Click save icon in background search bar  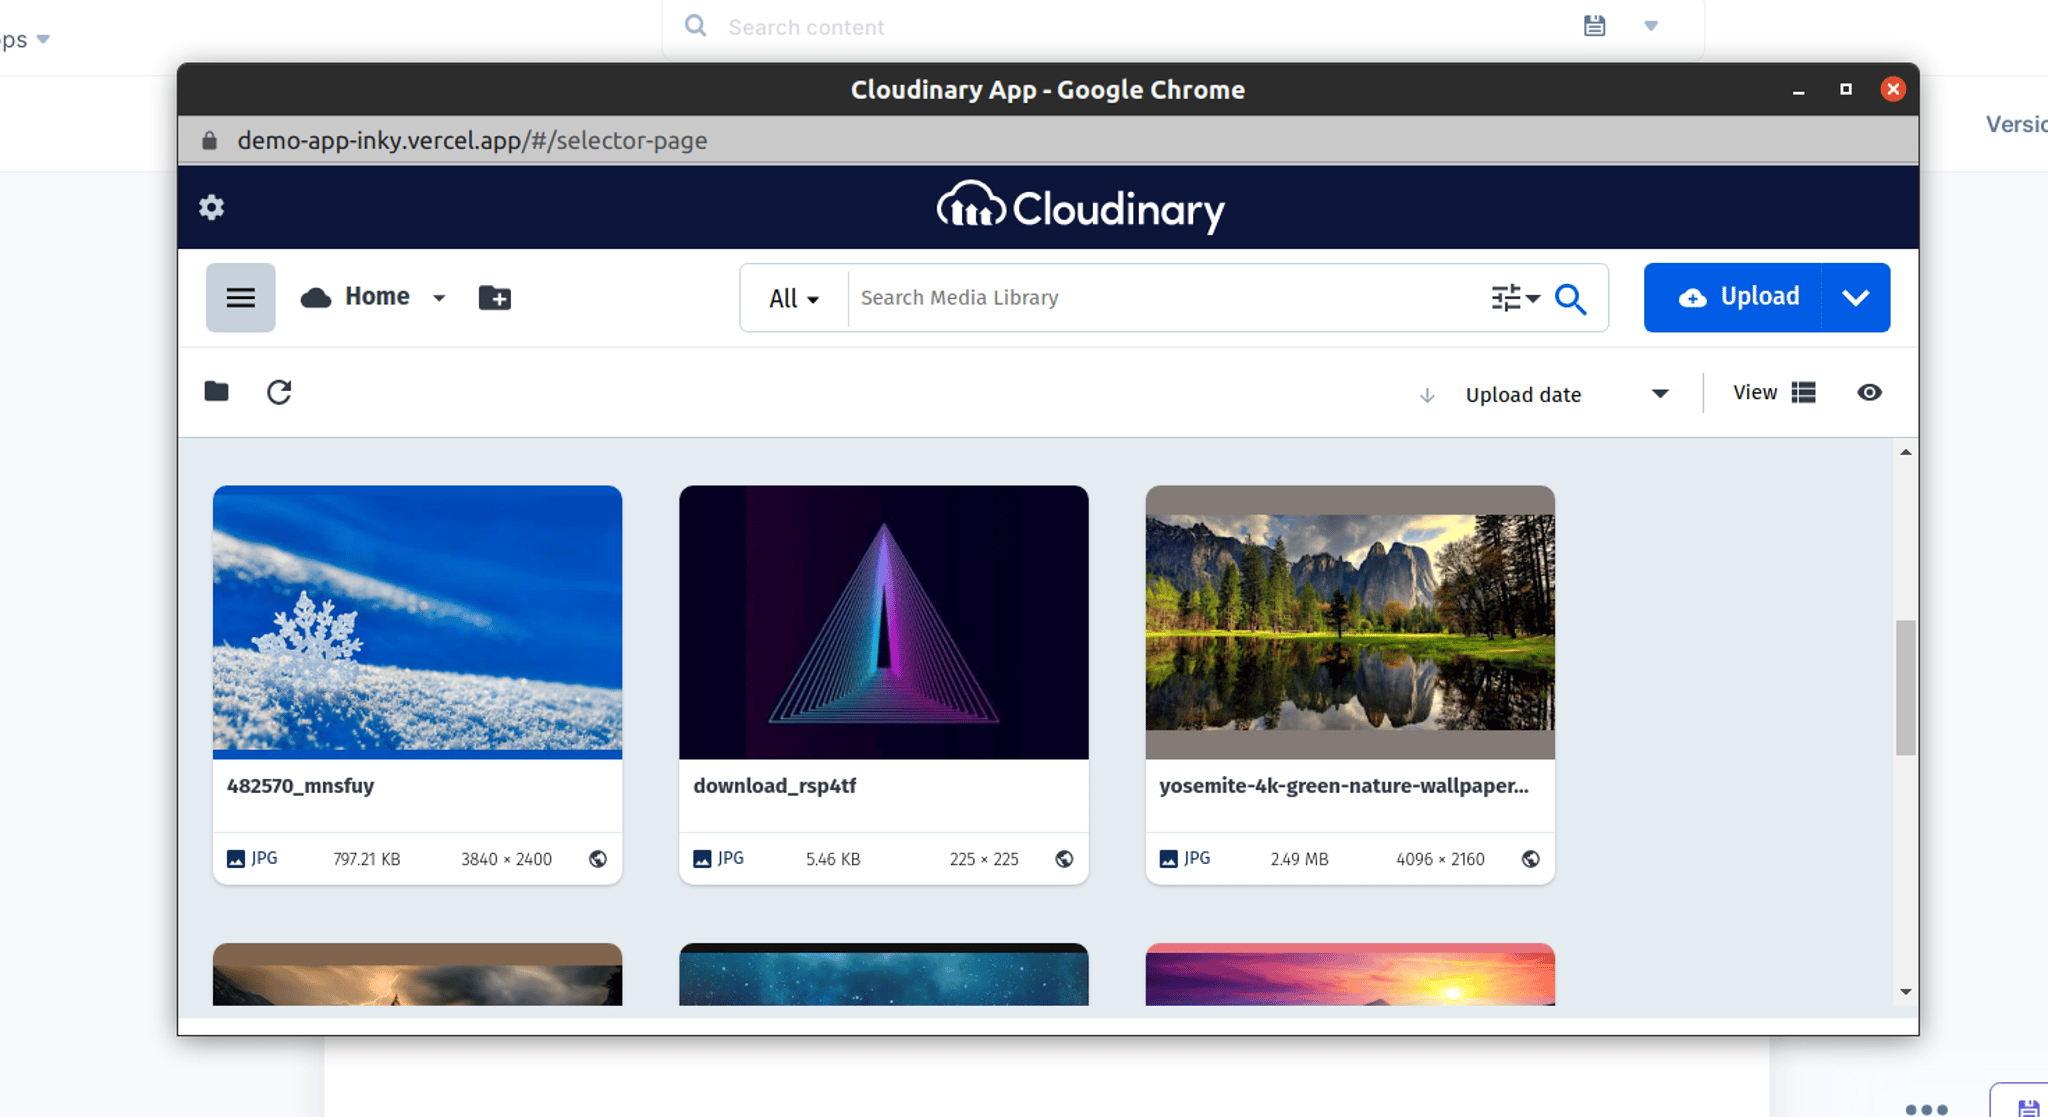coord(1594,26)
